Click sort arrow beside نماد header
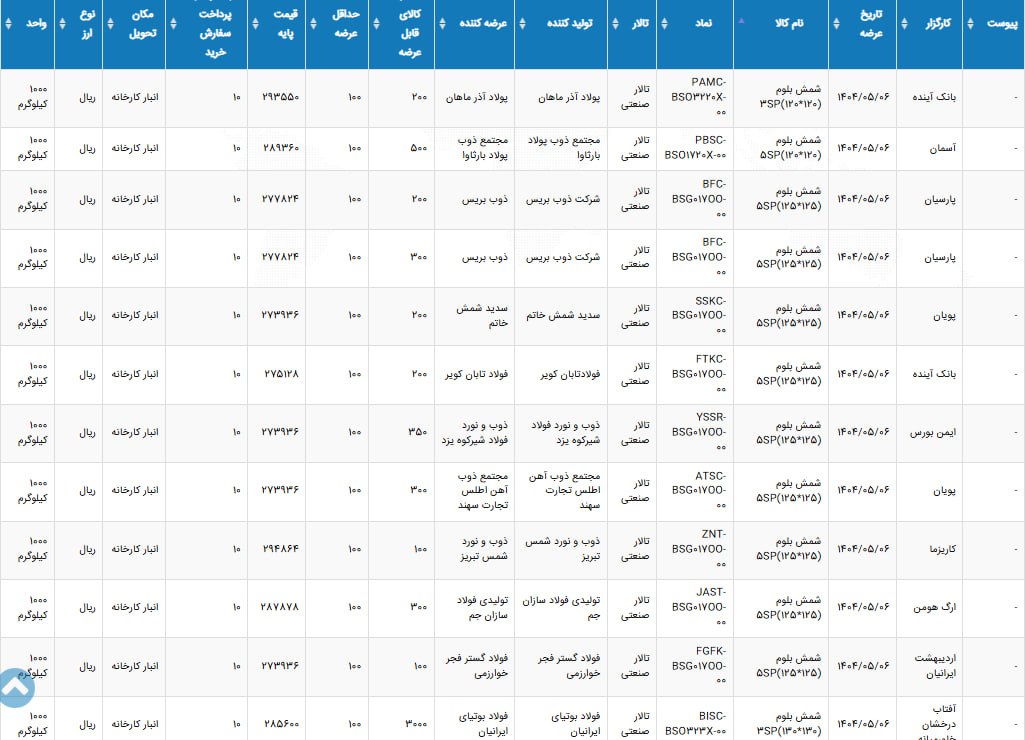Image resolution: width=1025 pixels, height=740 pixels. pyautogui.click(x=663, y=22)
